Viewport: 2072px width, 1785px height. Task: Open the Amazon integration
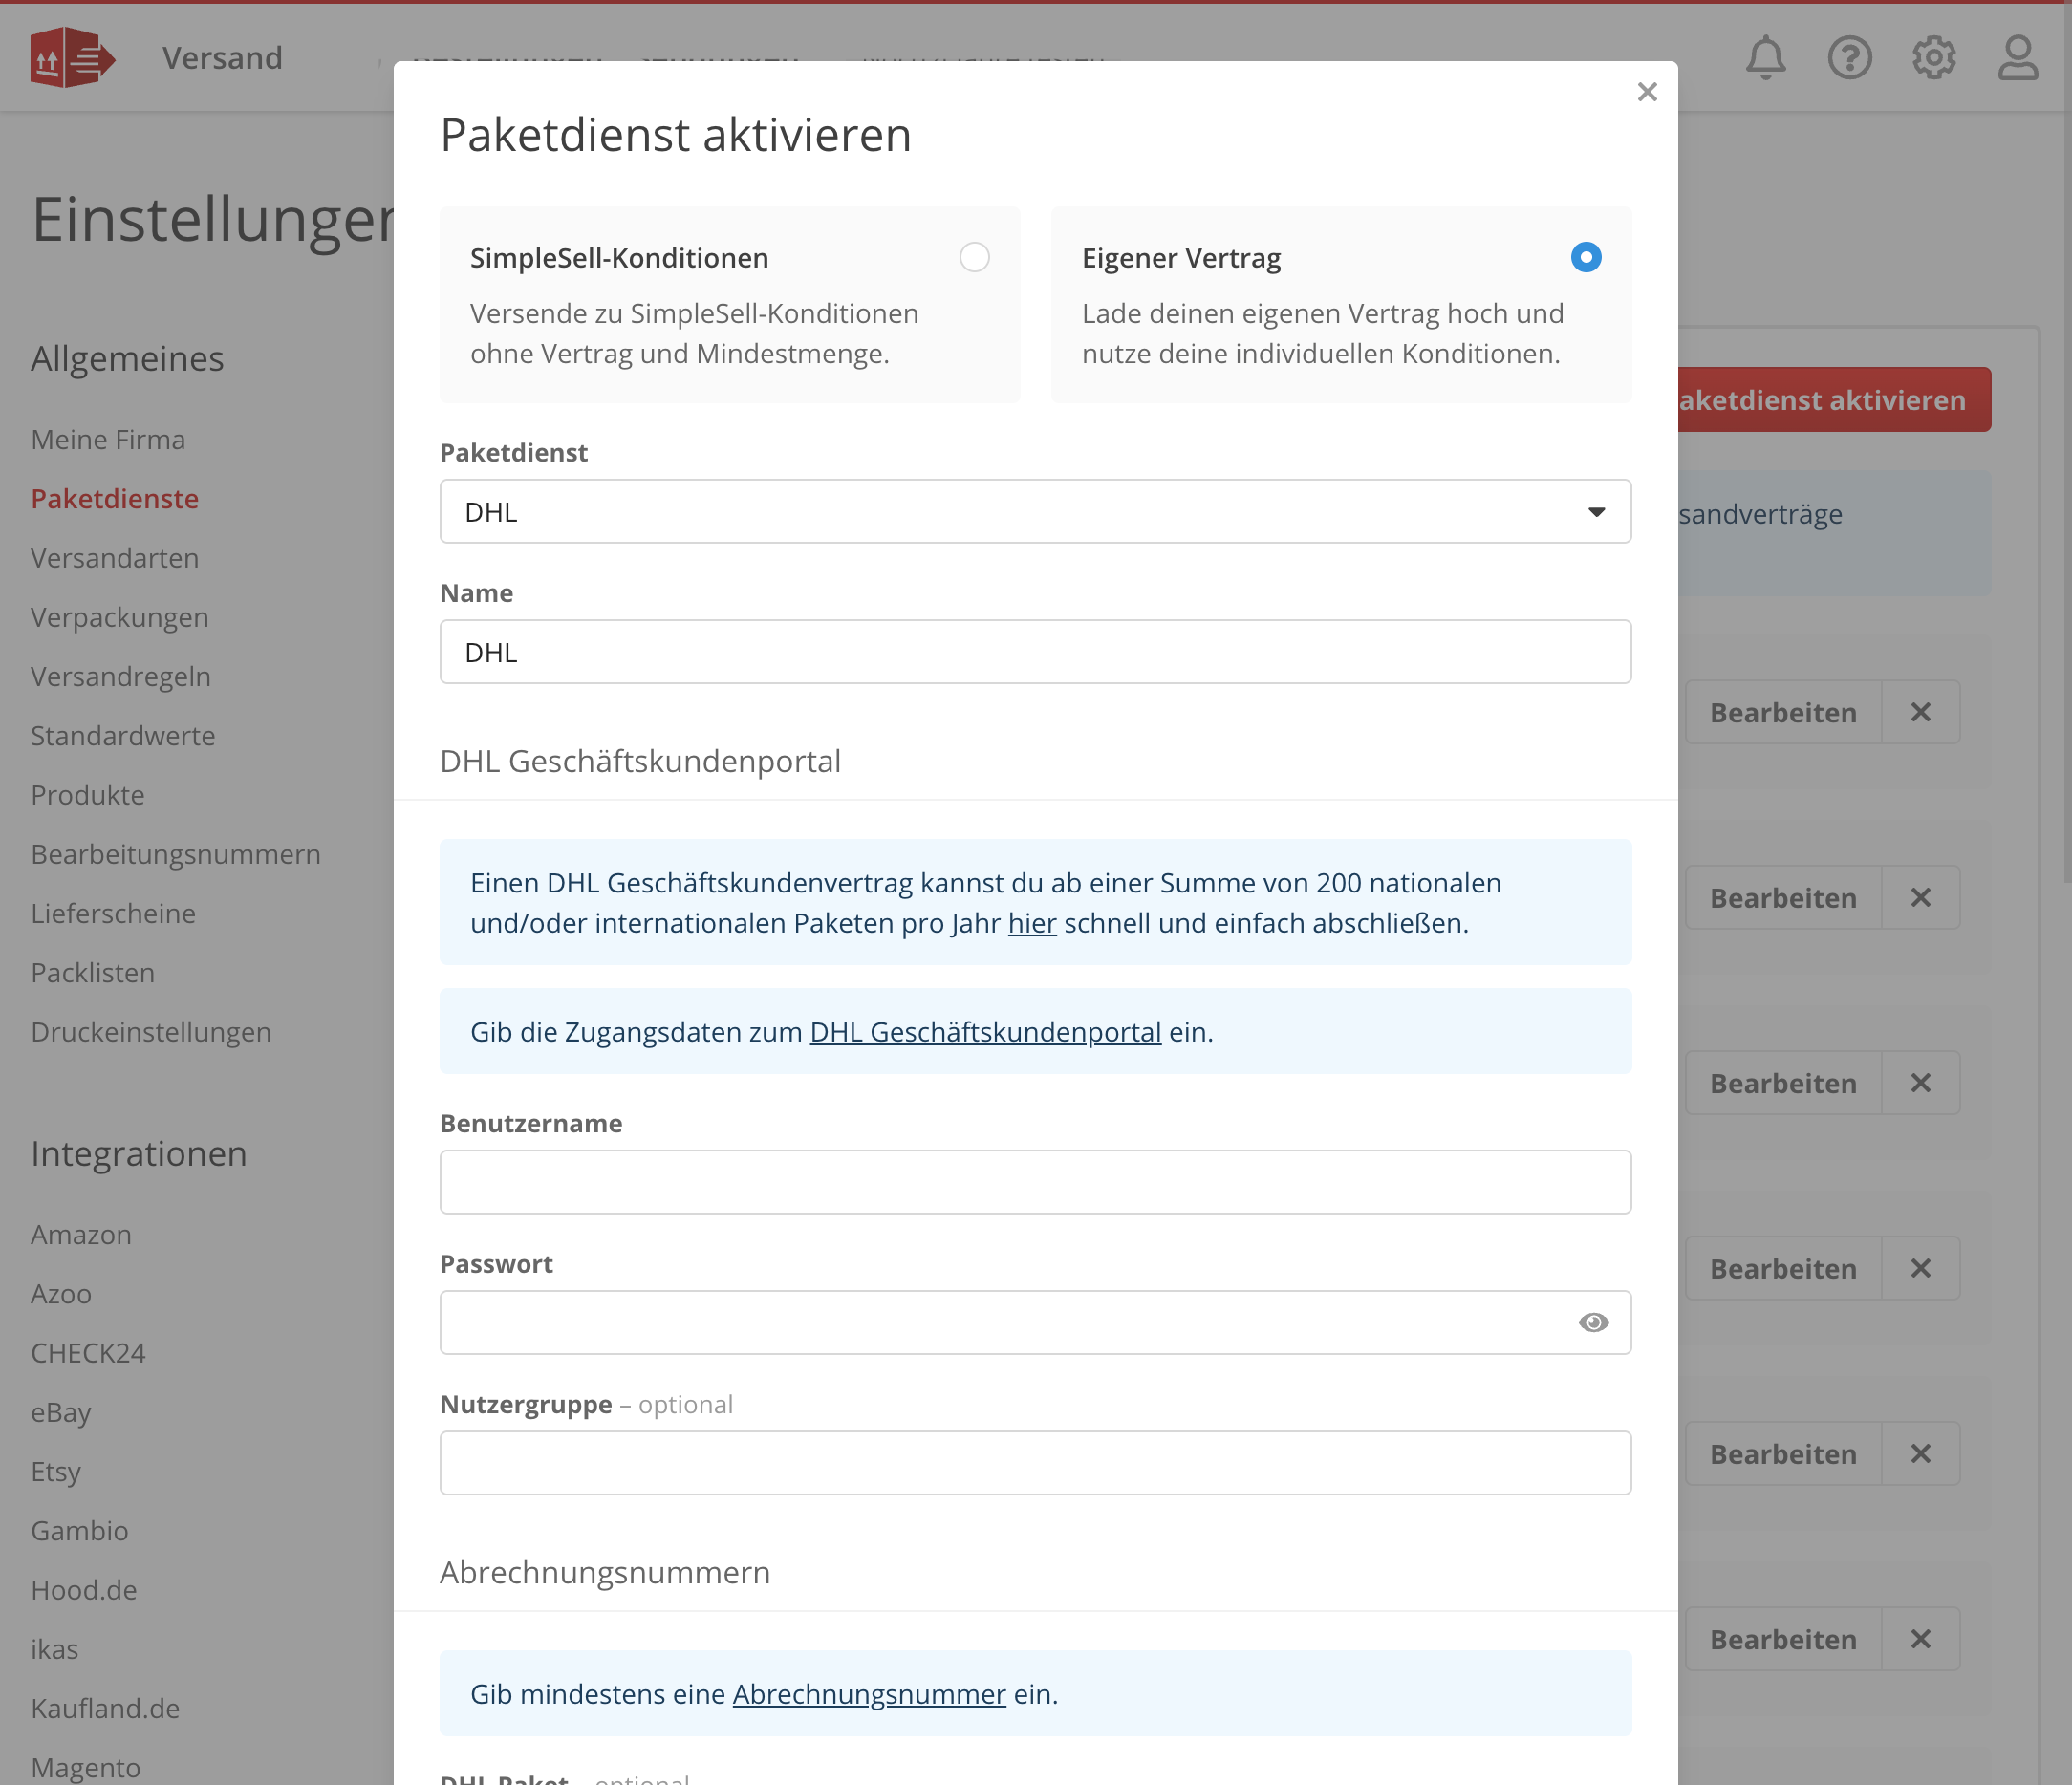click(x=81, y=1235)
